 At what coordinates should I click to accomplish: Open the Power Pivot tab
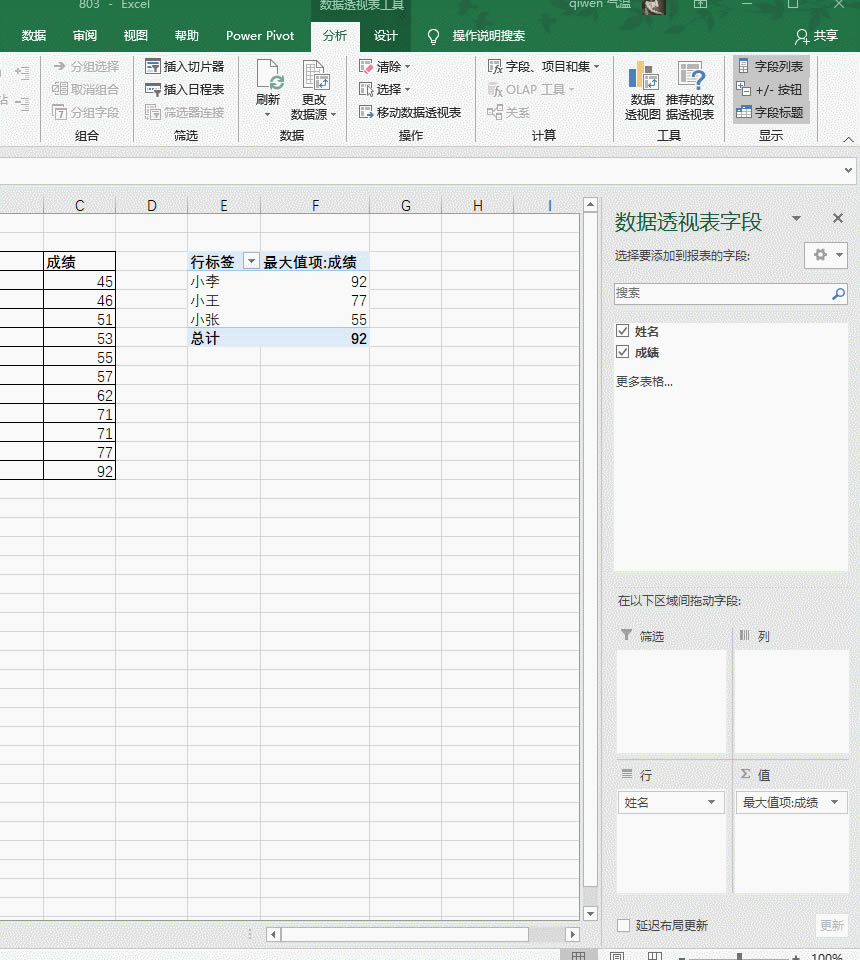(260, 36)
